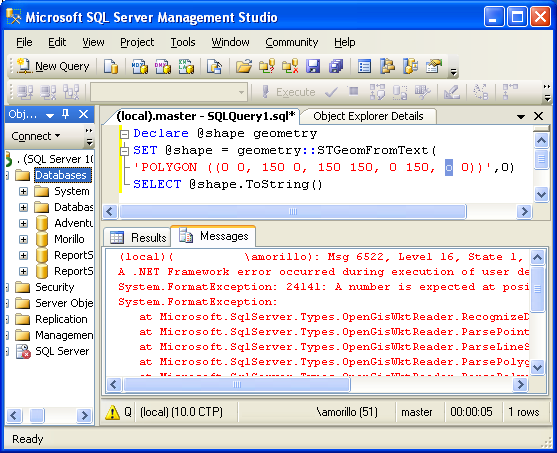Click the Save floppy disk icon
This screenshot has height=453, width=557.
(313, 66)
